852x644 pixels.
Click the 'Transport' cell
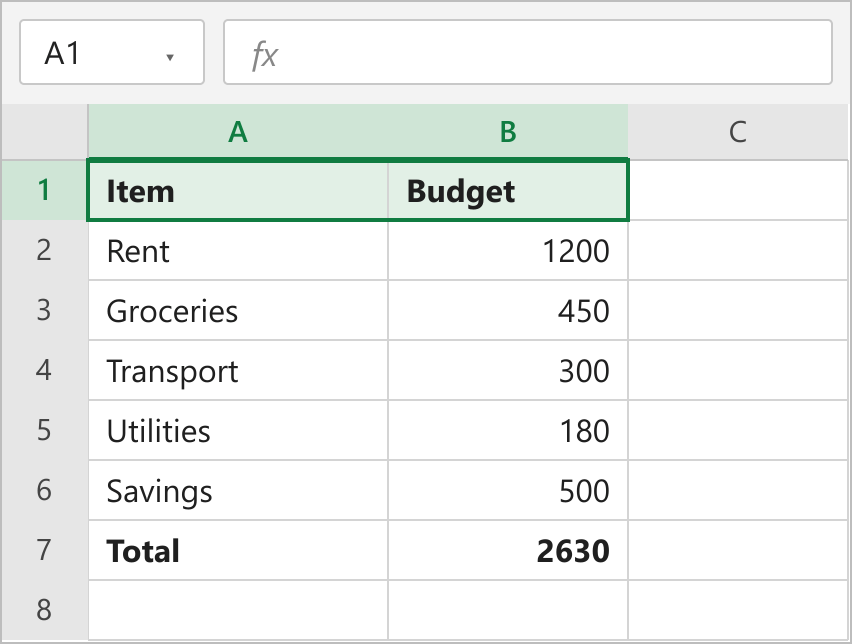pyautogui.click(x=238, y=370)
